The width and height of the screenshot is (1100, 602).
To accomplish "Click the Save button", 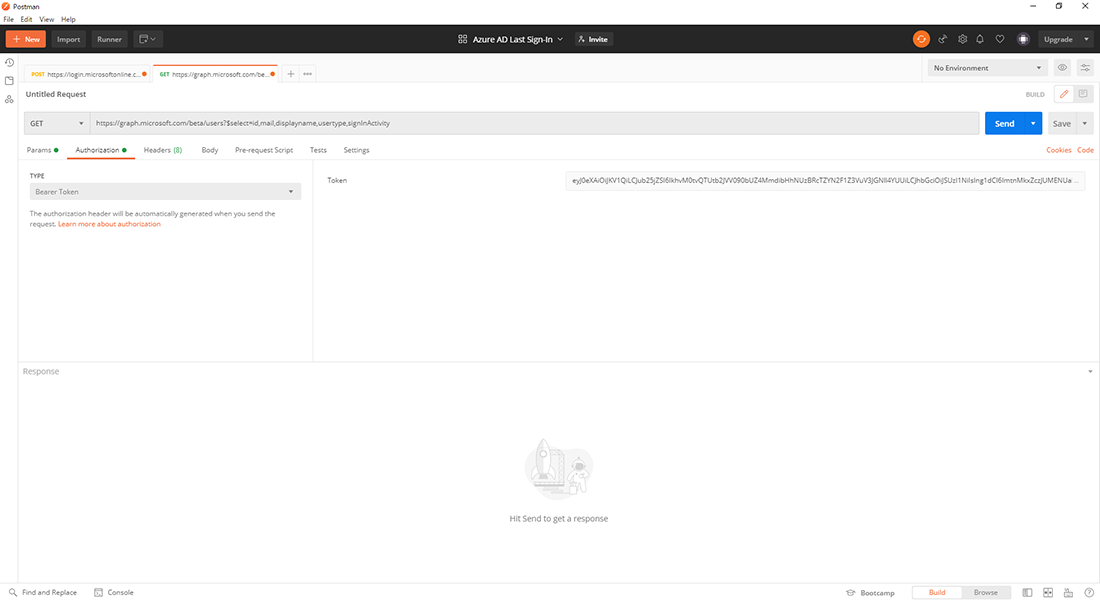I will tap(1061, 123).
